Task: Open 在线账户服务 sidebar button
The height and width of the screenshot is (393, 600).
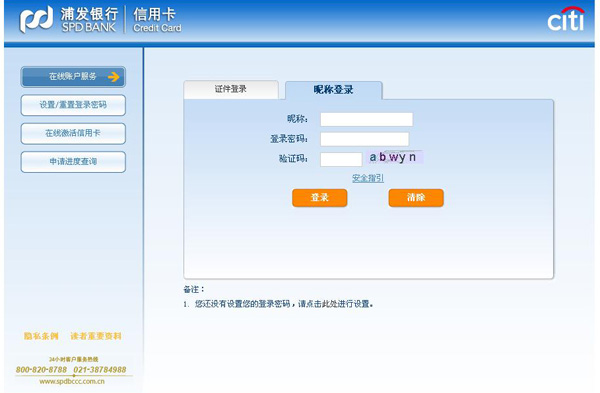Action: coord(73,77)
